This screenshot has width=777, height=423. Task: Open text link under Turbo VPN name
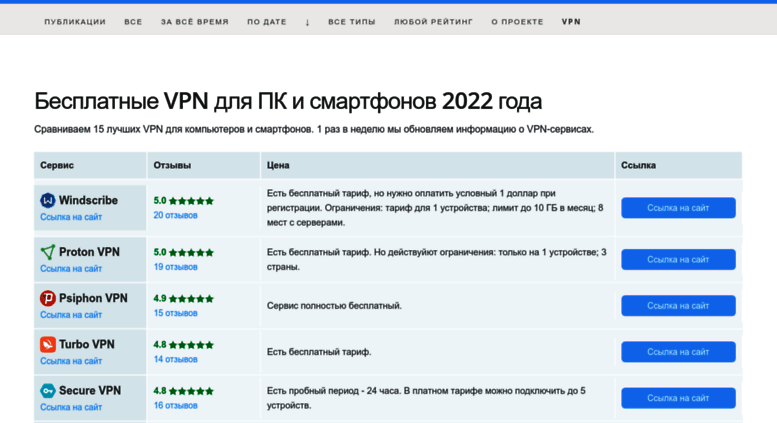click(71, 361)
